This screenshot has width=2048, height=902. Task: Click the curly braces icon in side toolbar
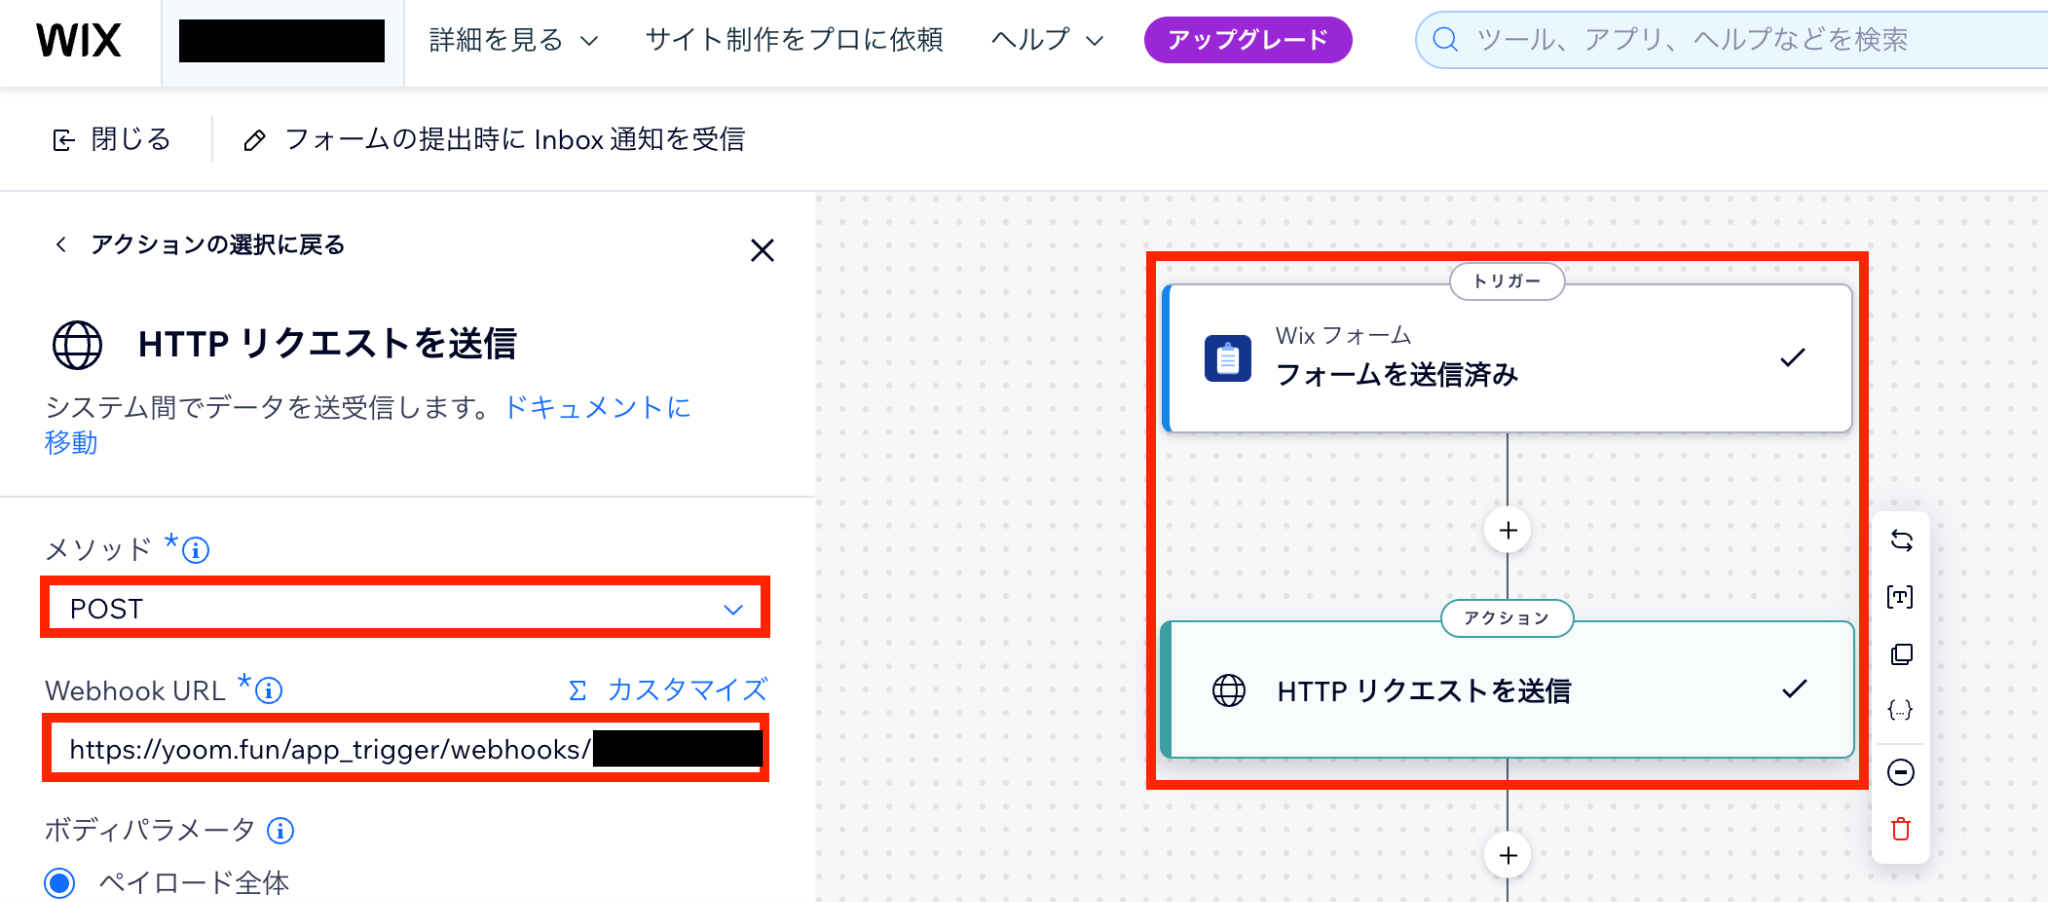pos(1901,710)
